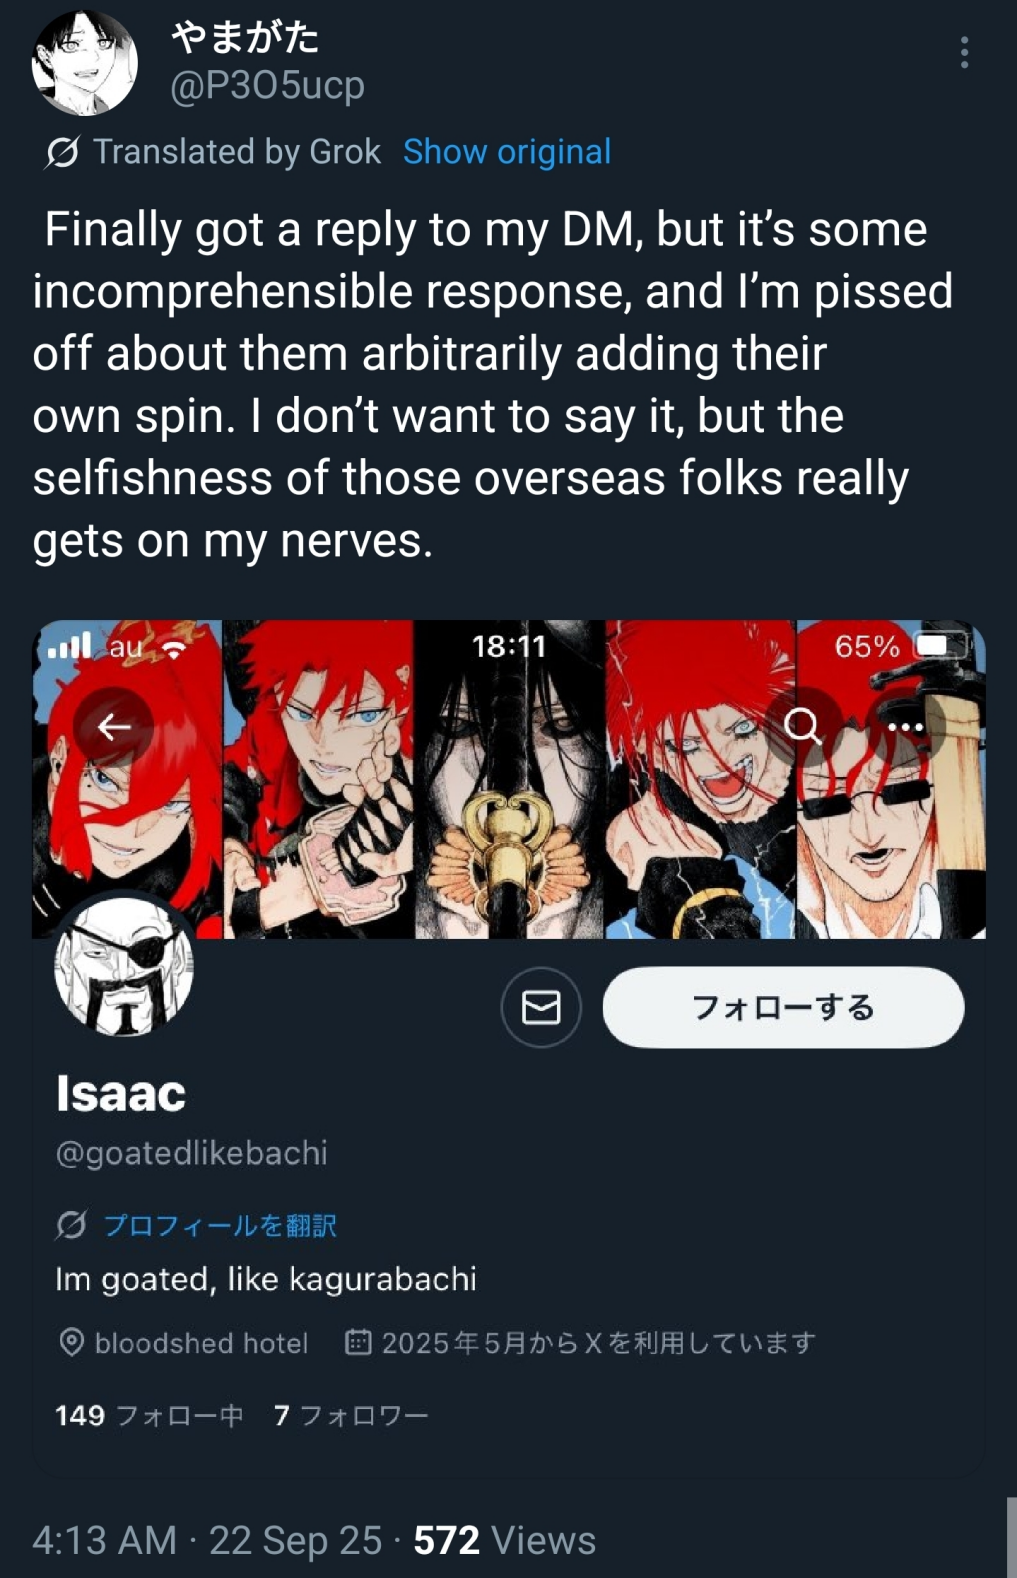
Task: Tap the search magnifier on profile banner
Action: 802,725
